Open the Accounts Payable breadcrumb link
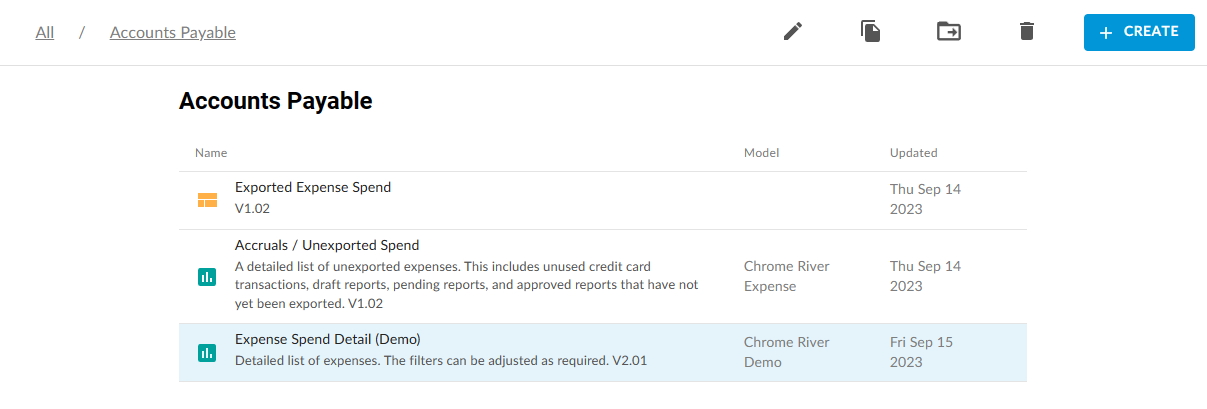The image size is (1207, 409). point(173,32)
